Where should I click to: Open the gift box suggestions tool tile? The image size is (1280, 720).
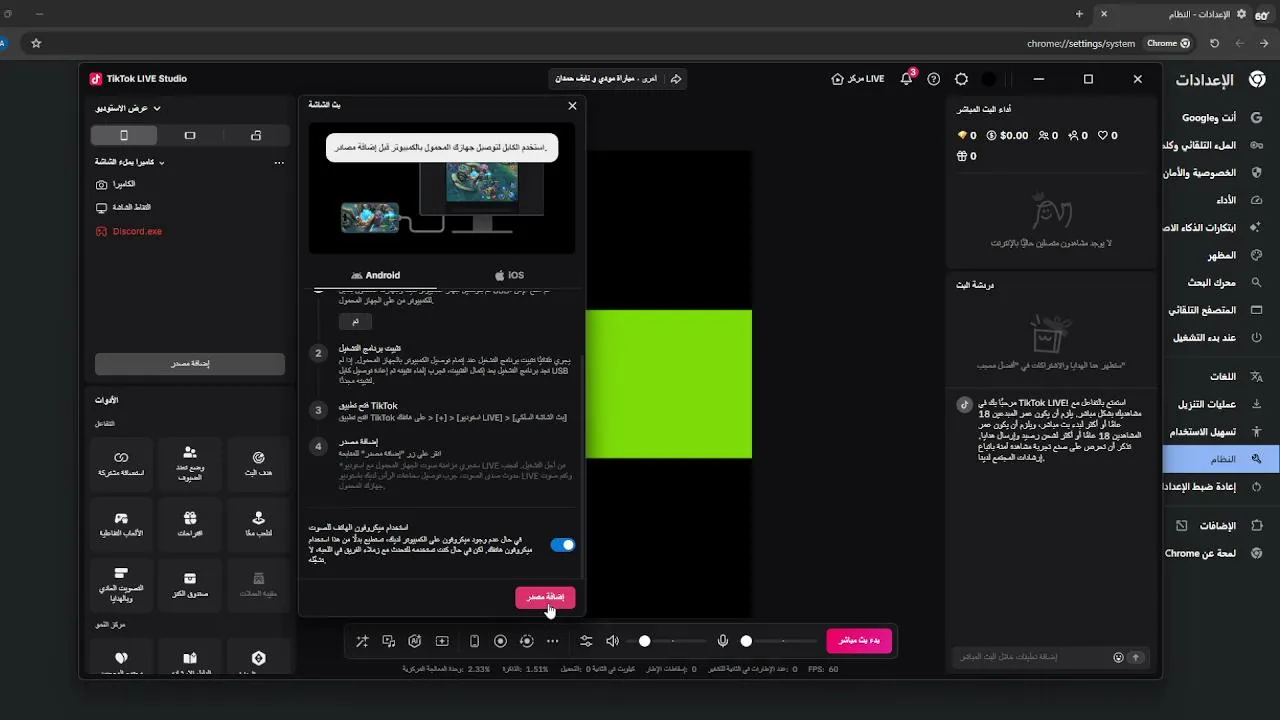coord(190,525)
